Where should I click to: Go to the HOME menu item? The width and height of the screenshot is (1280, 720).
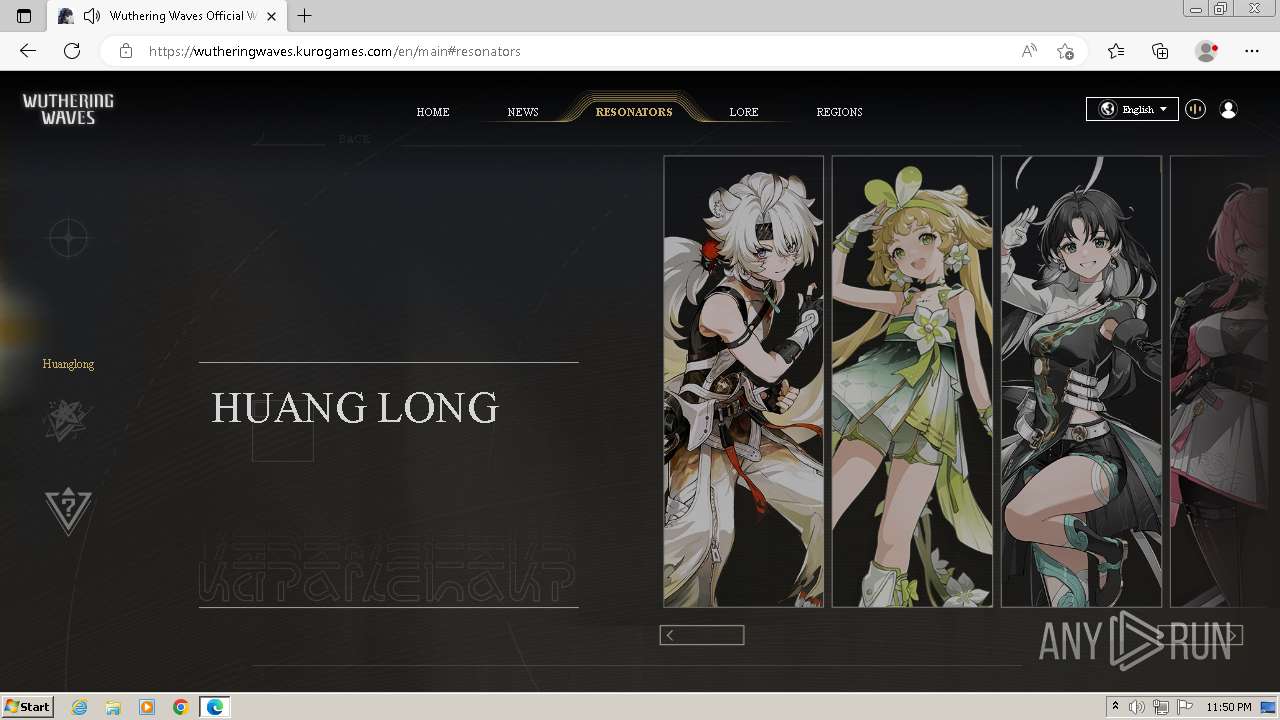click(433, 112)
